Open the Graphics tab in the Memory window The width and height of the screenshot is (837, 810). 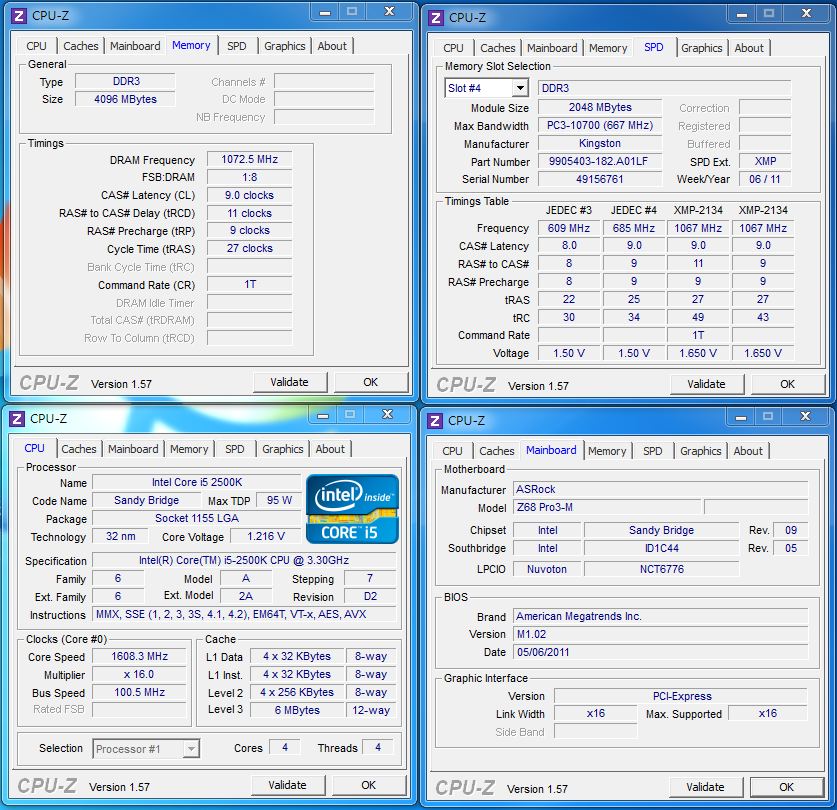285,46
